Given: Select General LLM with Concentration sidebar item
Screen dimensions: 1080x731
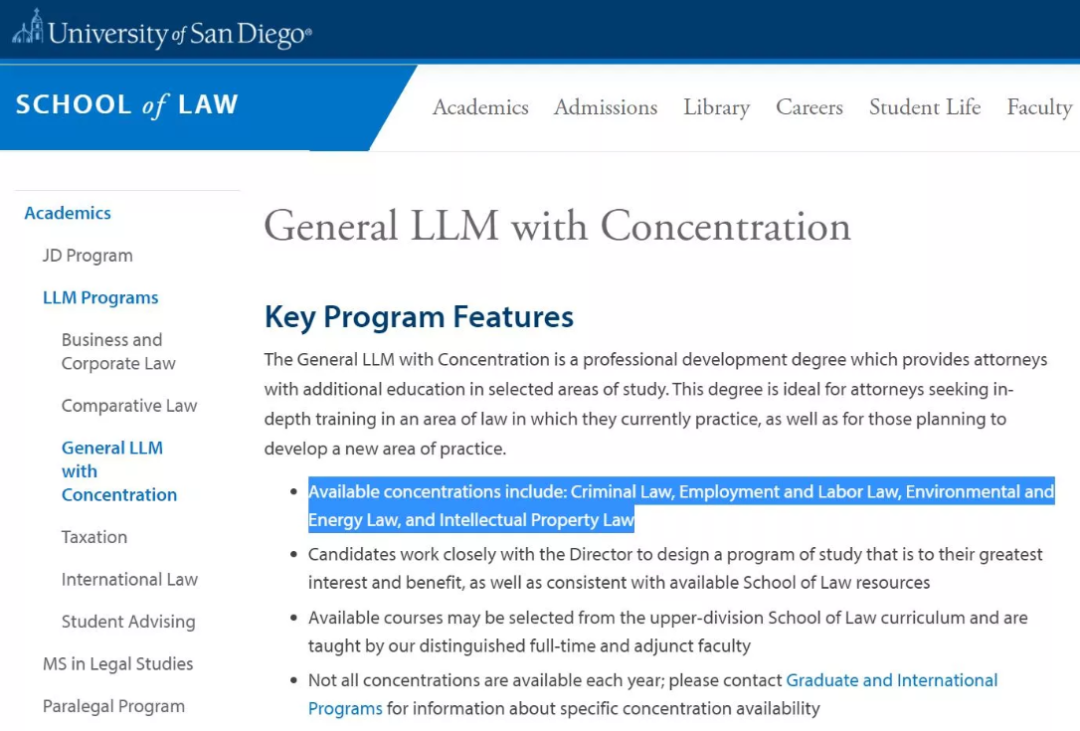Looking at the screenshot, I should (119, 471).
